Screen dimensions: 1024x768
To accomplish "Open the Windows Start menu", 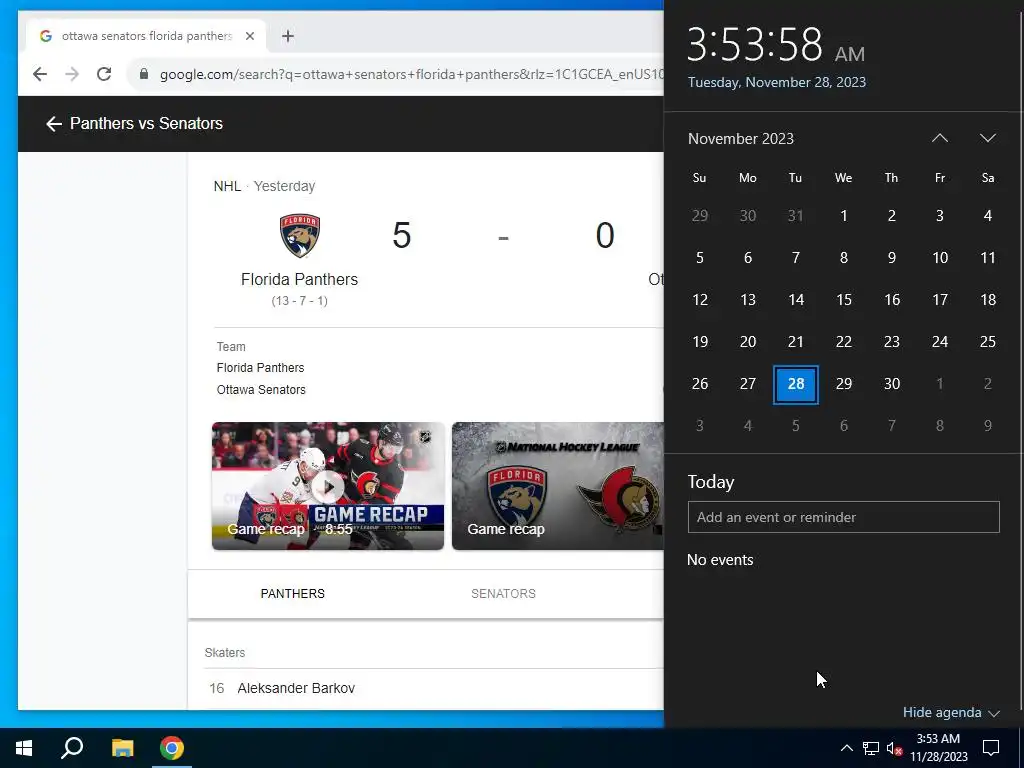I will 24,748.
